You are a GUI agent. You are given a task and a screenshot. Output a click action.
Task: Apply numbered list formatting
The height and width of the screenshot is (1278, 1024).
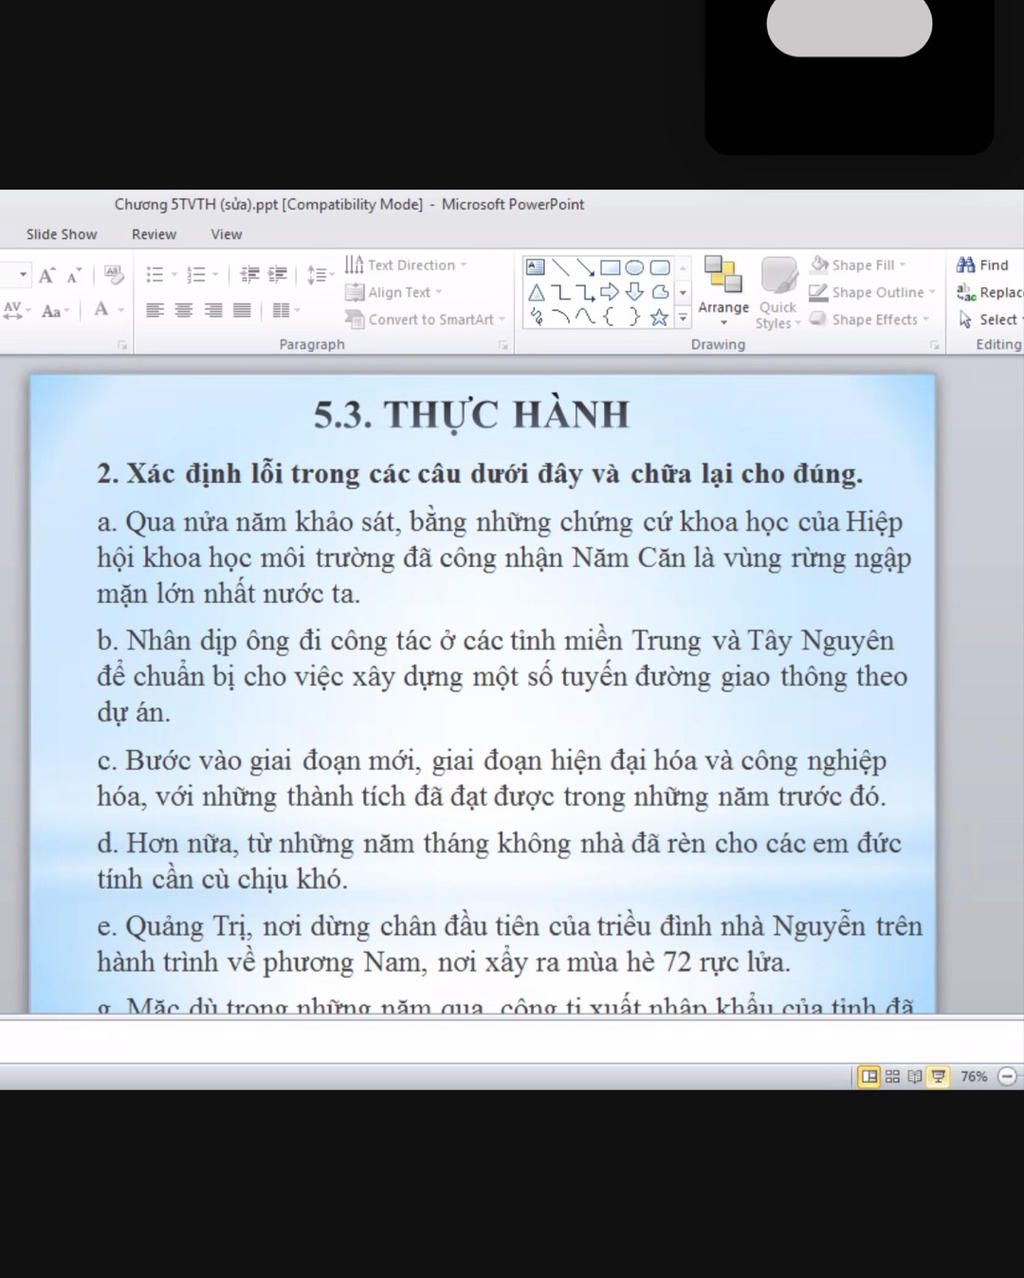(x=197, y=274)
